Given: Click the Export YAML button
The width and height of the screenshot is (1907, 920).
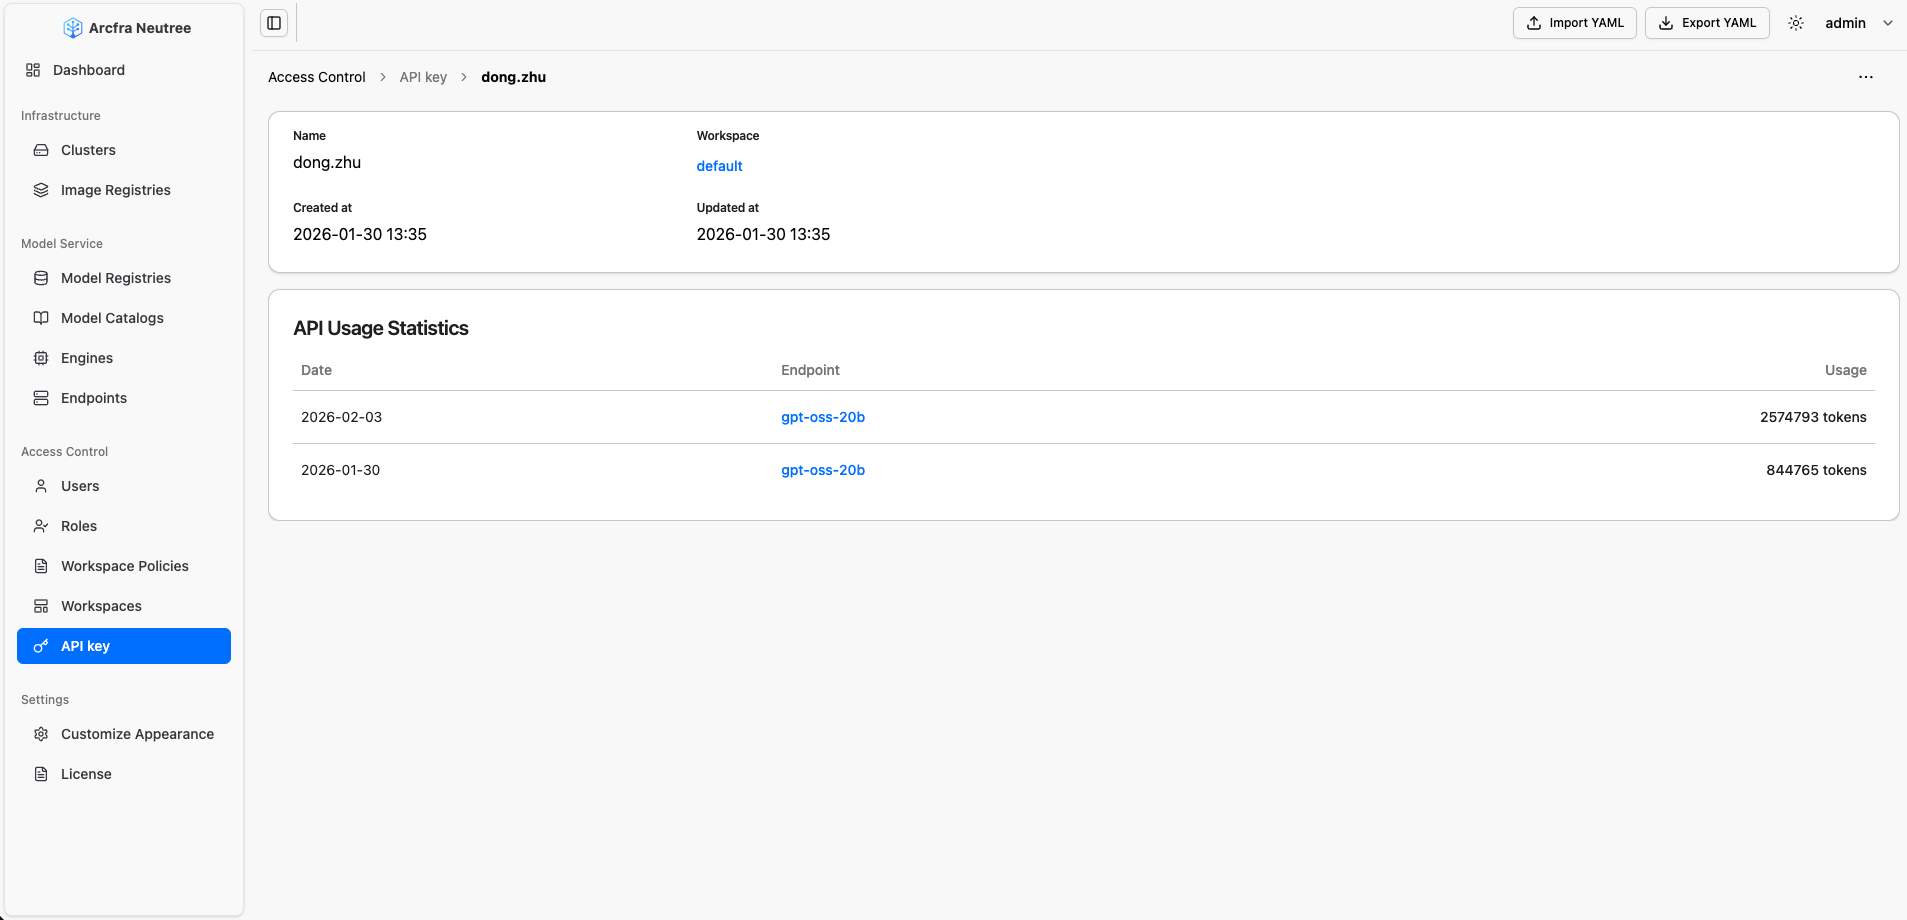Looking at the screenshot, I should (x=1707, y=23).
